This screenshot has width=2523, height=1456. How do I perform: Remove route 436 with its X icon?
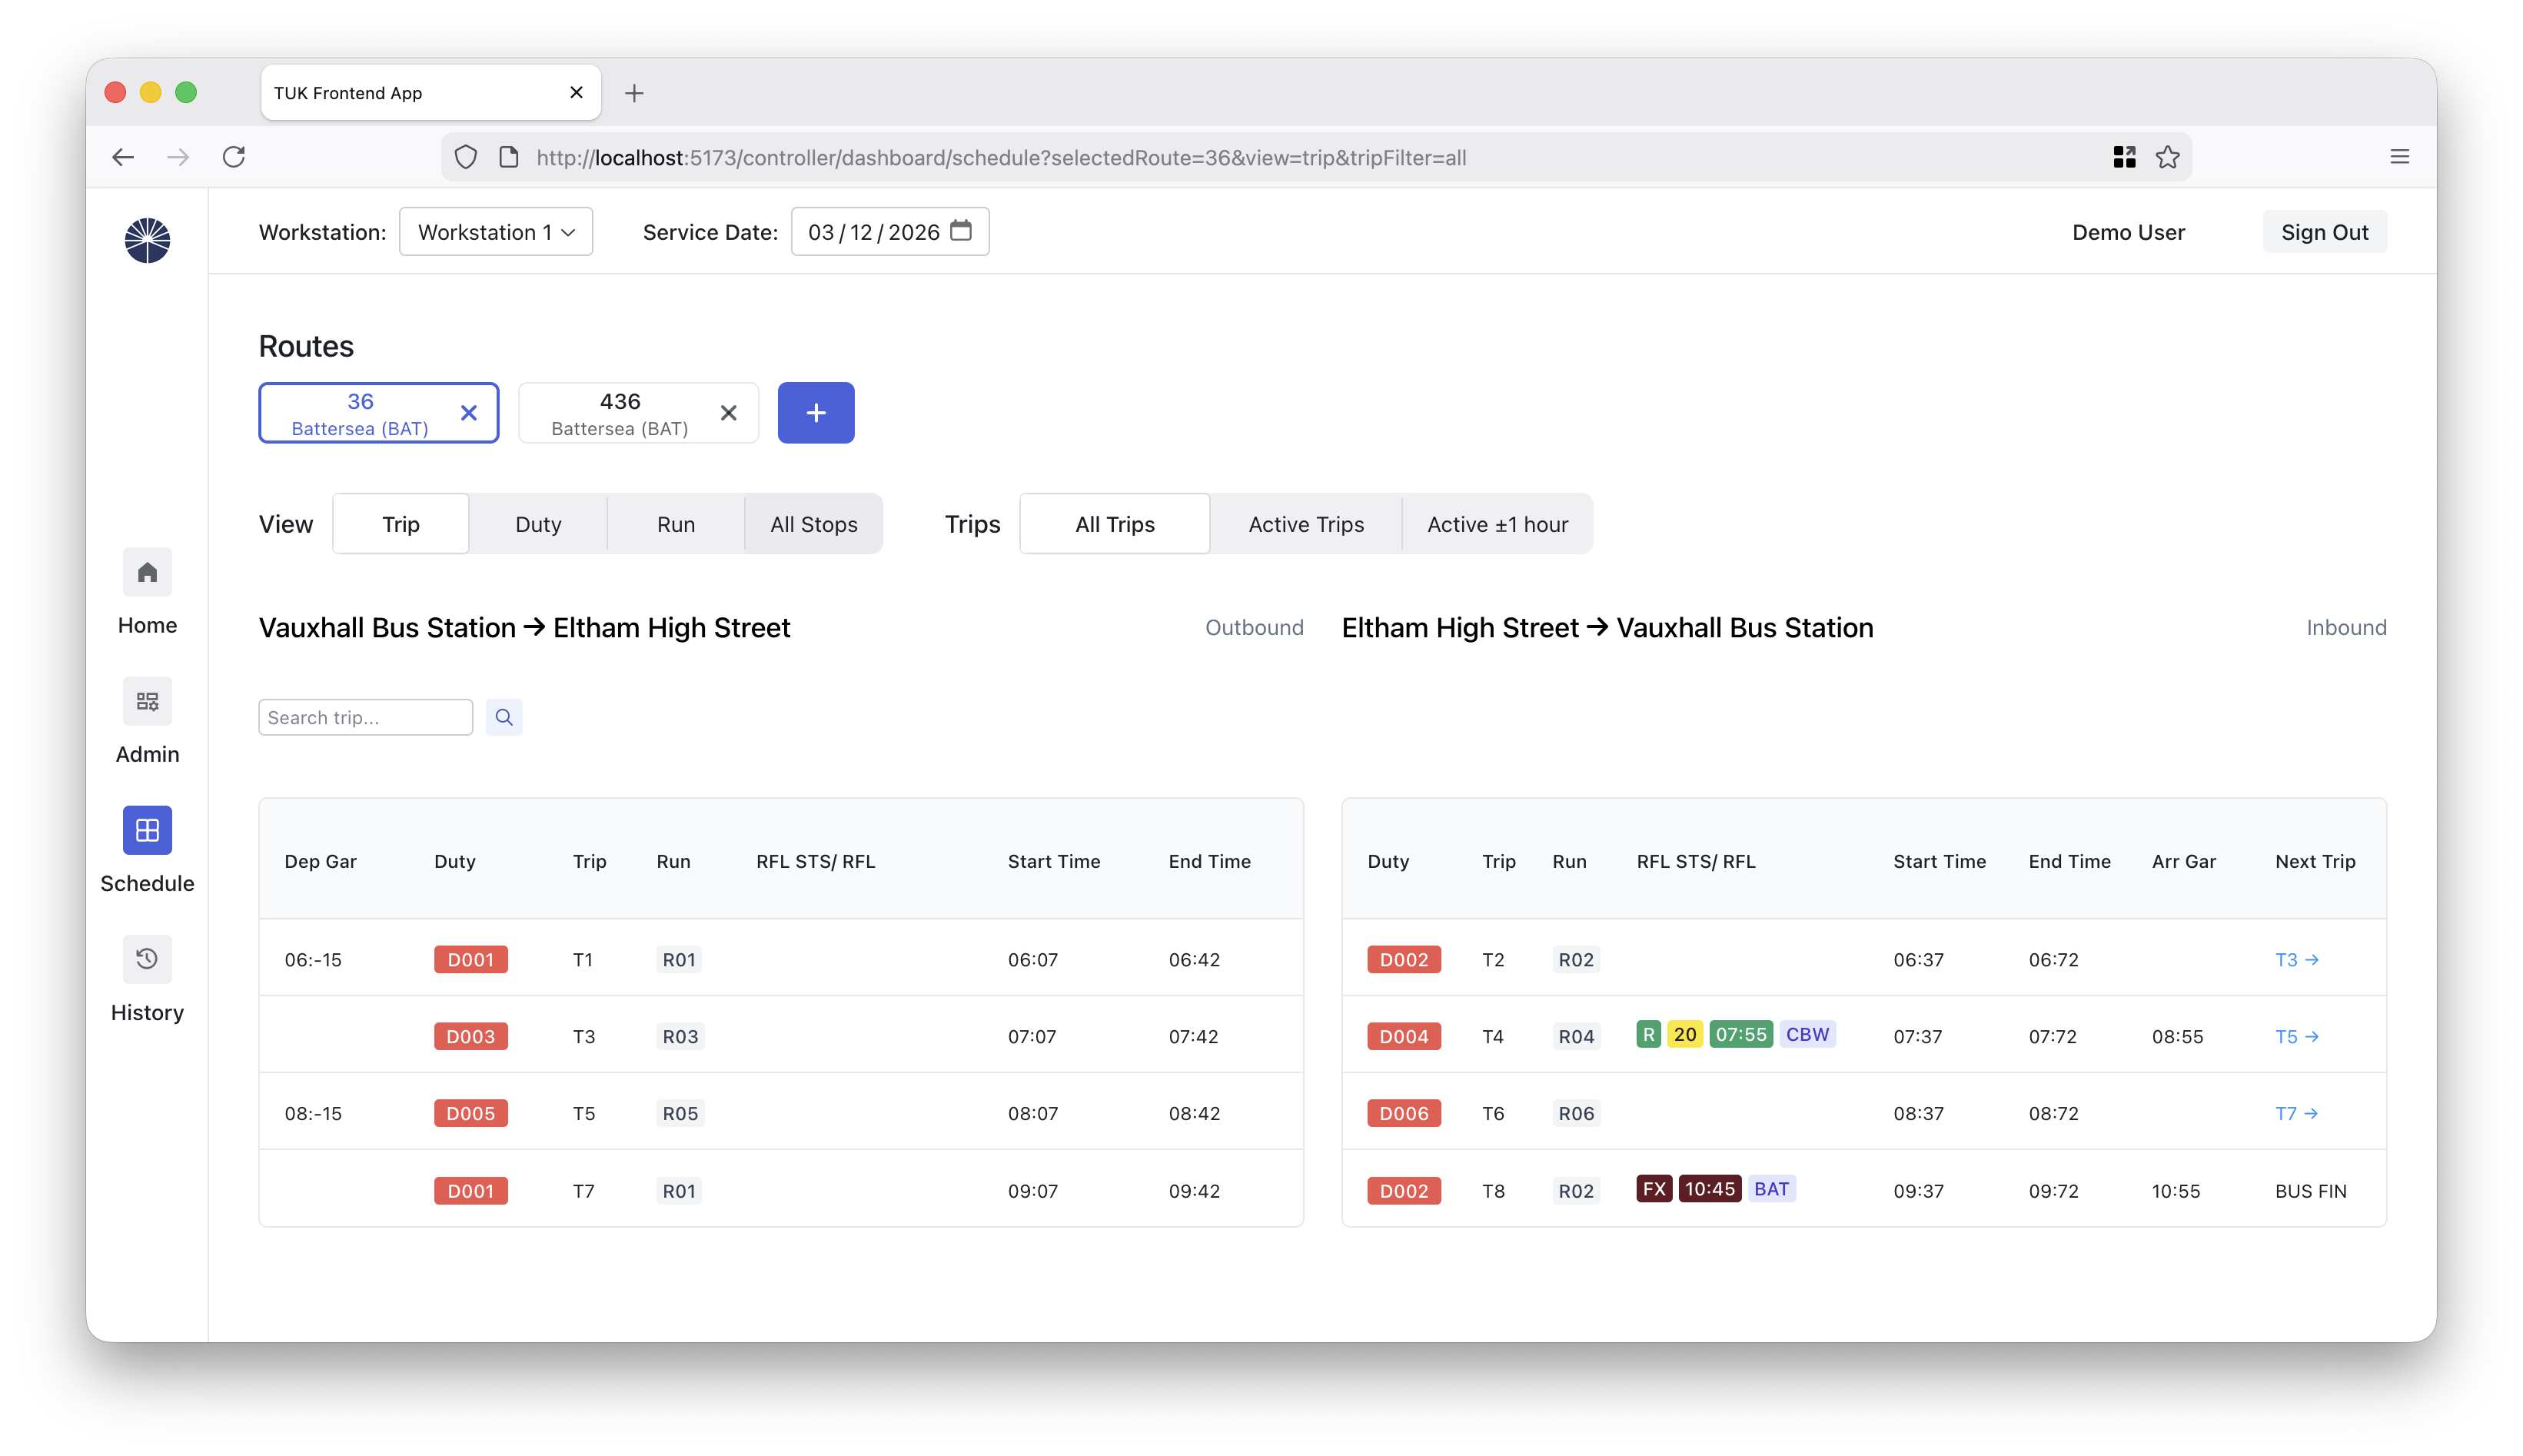pos(728,413)
